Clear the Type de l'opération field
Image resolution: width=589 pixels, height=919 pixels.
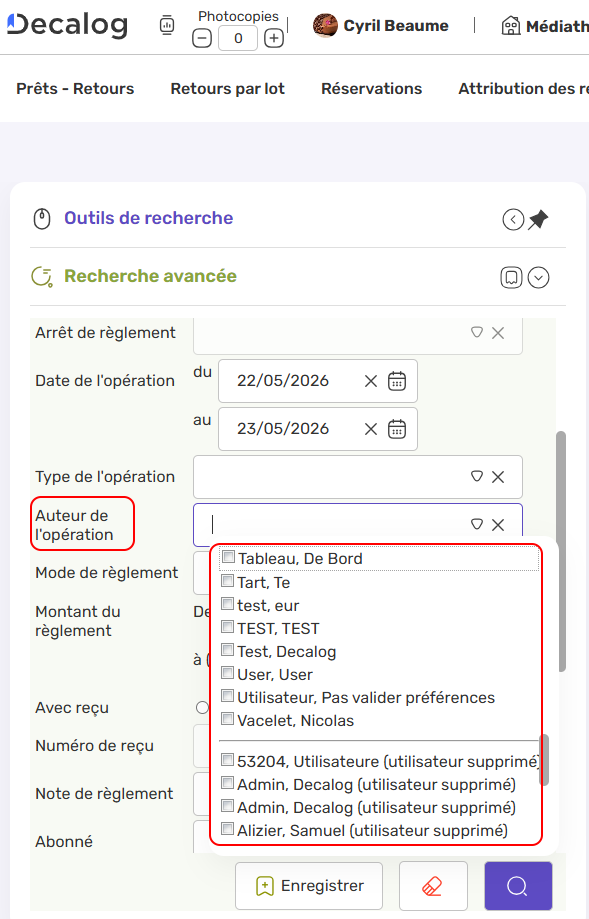[498, 477]
